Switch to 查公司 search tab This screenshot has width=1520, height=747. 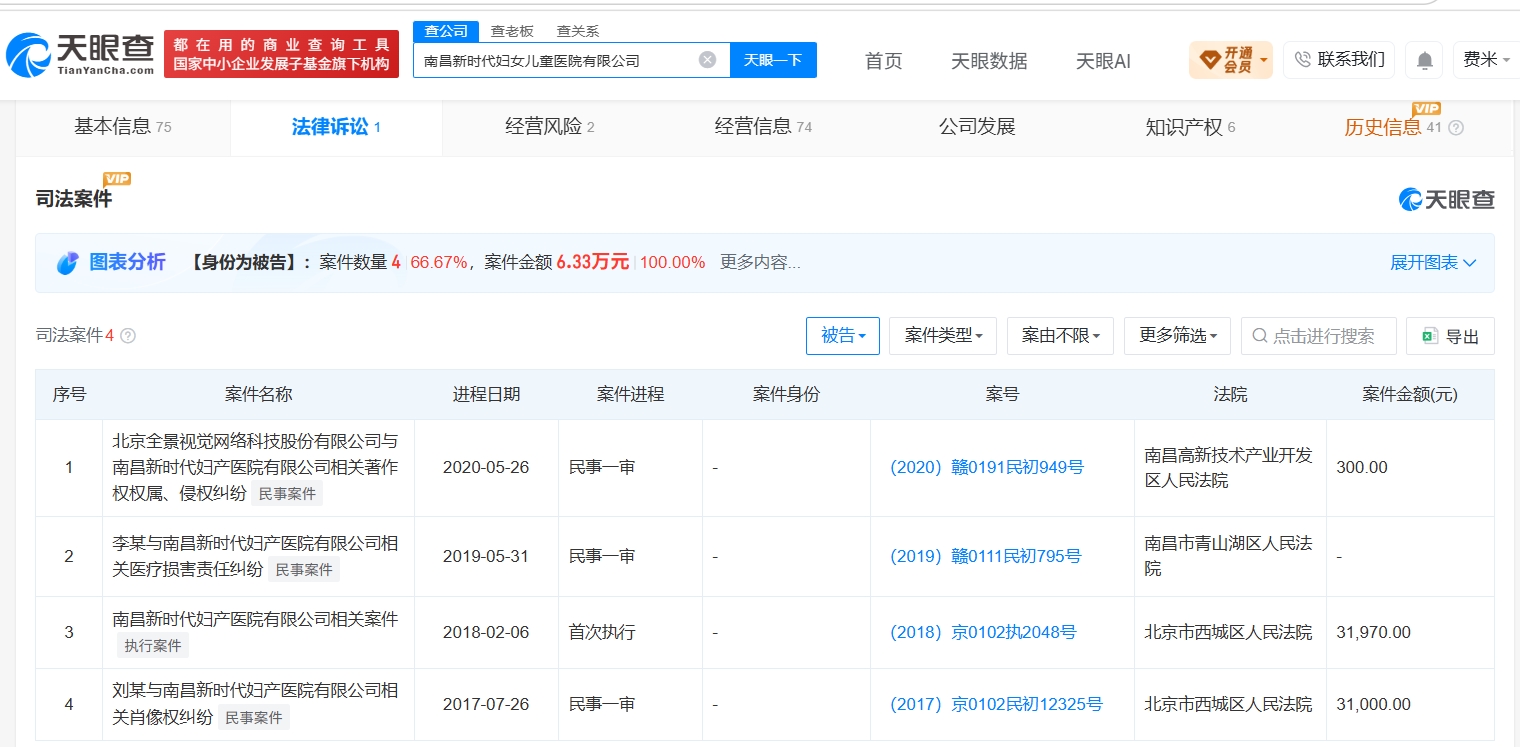[x=446, y=31]
